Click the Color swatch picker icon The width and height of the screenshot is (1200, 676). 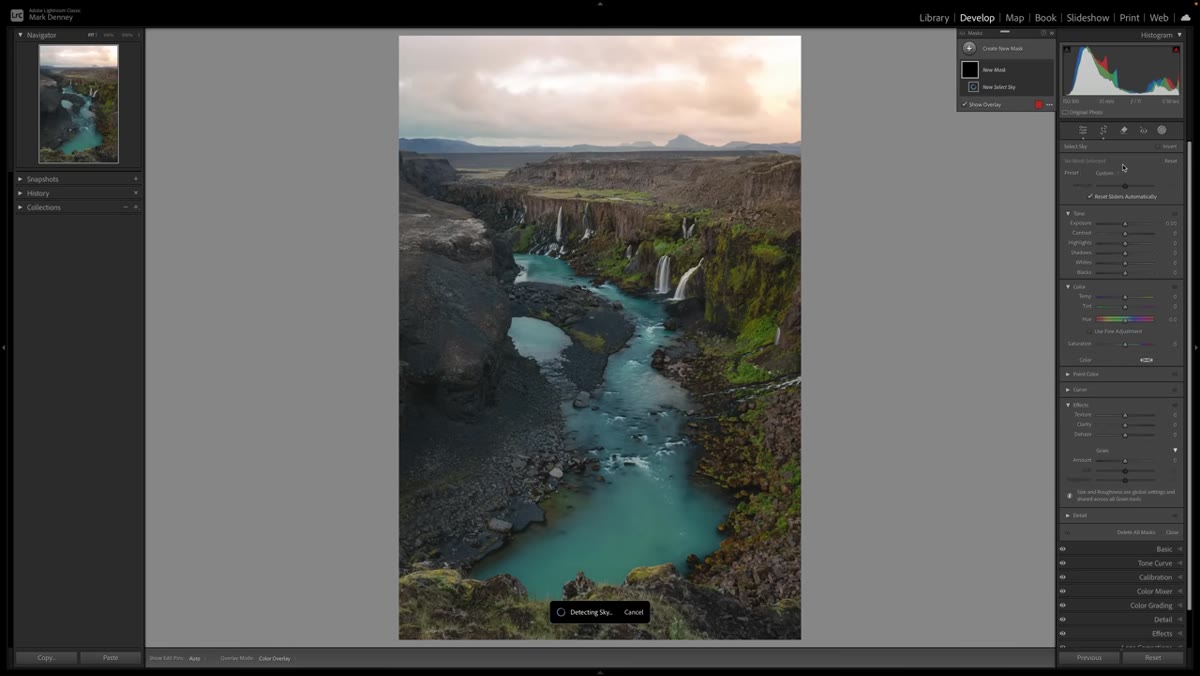click(x=1146, y=360)
